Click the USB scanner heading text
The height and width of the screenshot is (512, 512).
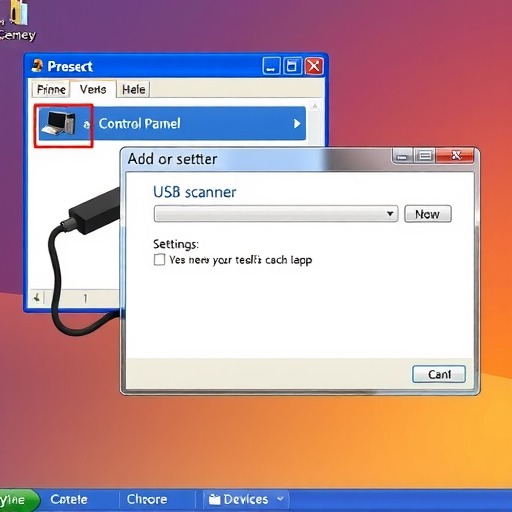[195, 192]
